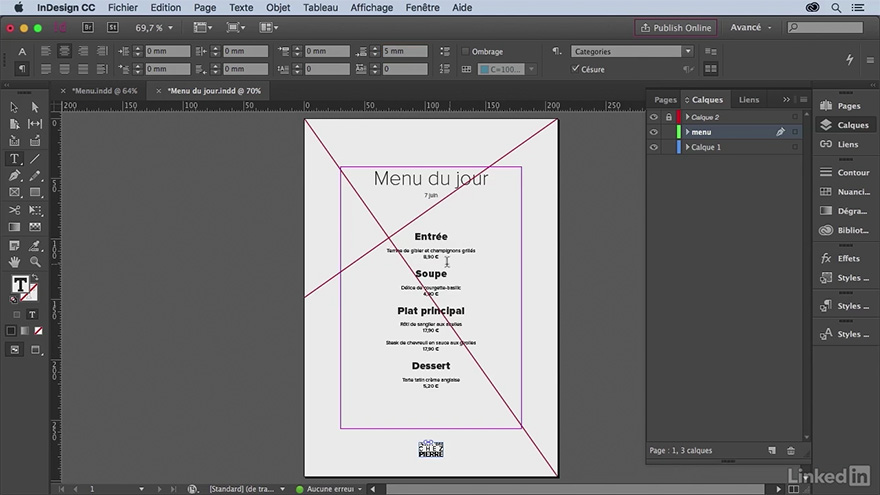Screen dimensions: 880x495
Task: Click the green menu layer color swatch
Action: [679, 132]
